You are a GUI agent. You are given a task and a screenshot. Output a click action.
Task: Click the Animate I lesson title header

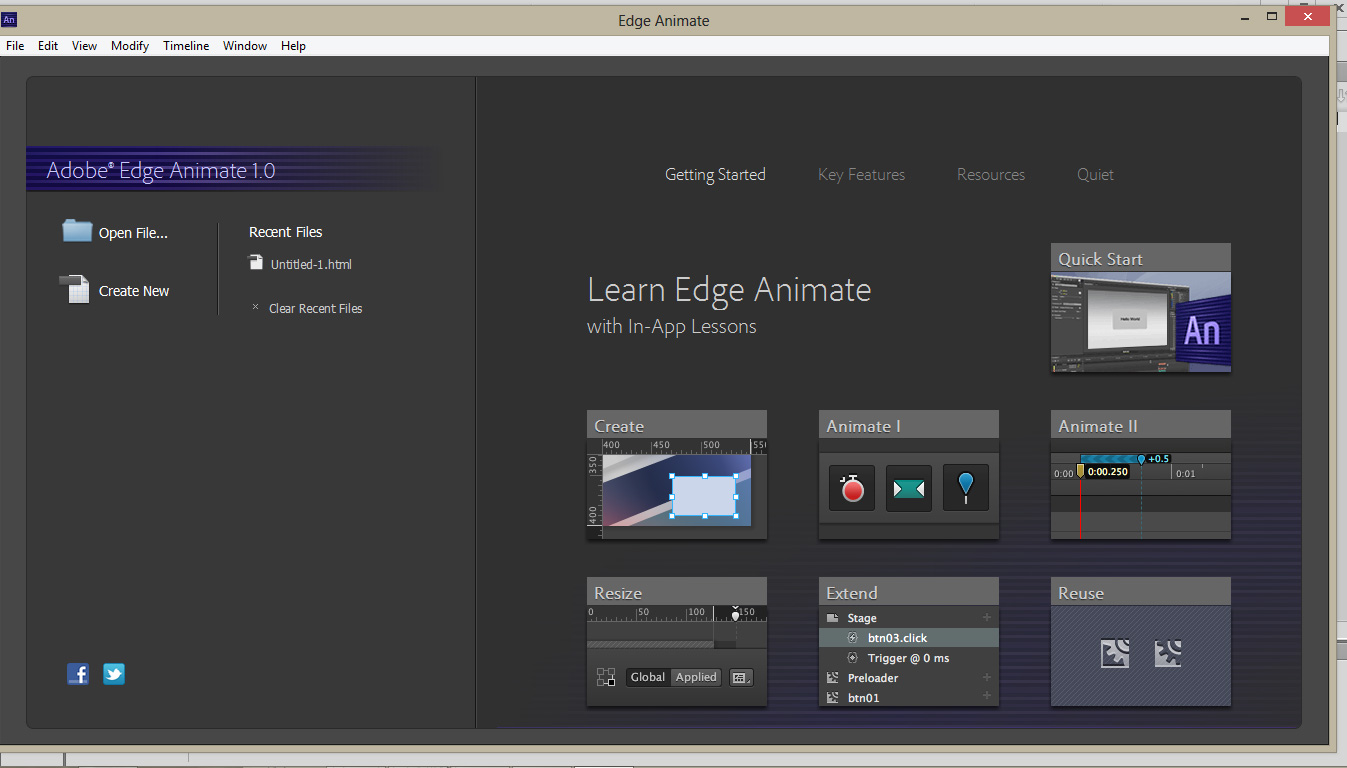tap(909, 426)
